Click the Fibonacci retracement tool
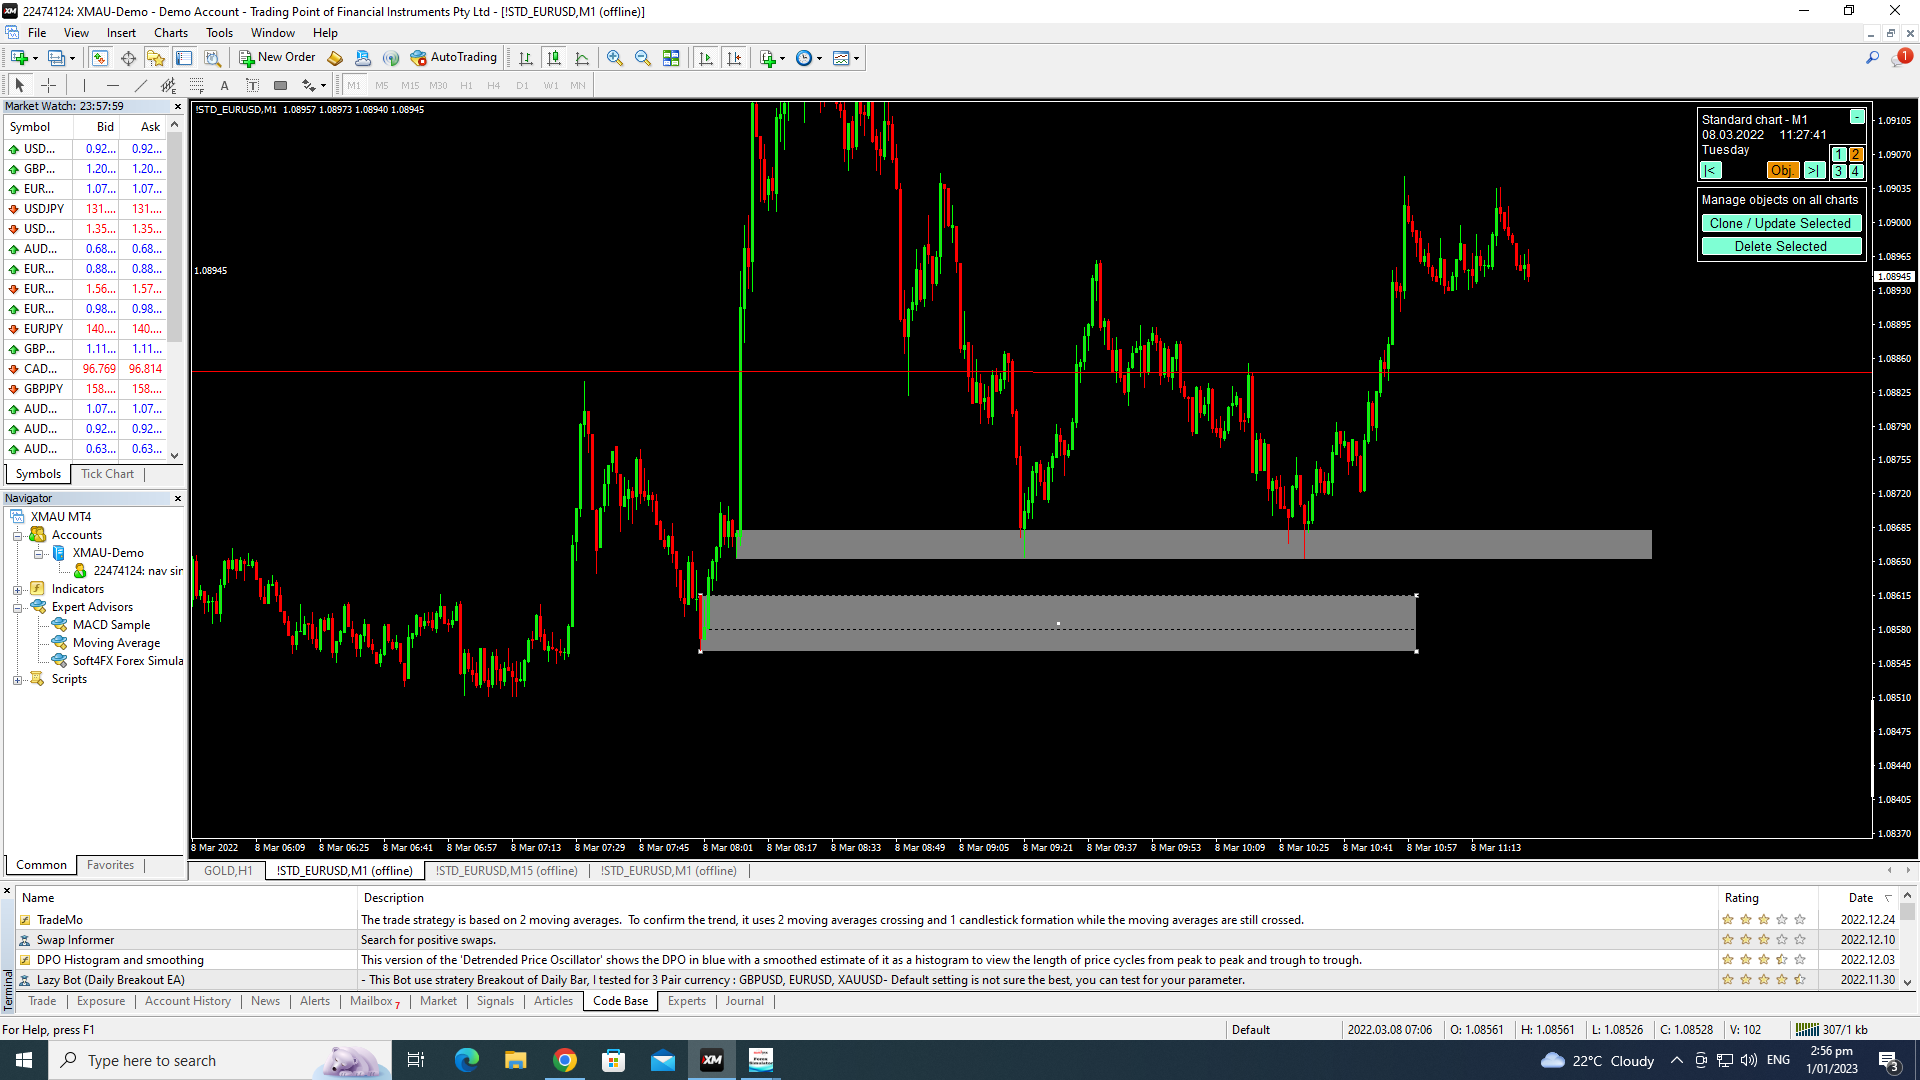The height and width of the screenshot is (1080, 1920). click(x=197, y=85)
